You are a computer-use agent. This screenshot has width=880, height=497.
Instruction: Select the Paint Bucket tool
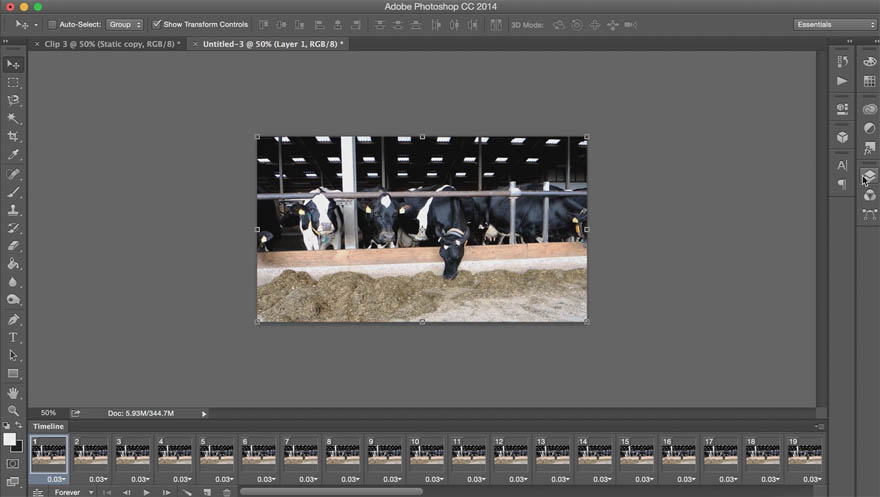point(13,264)
